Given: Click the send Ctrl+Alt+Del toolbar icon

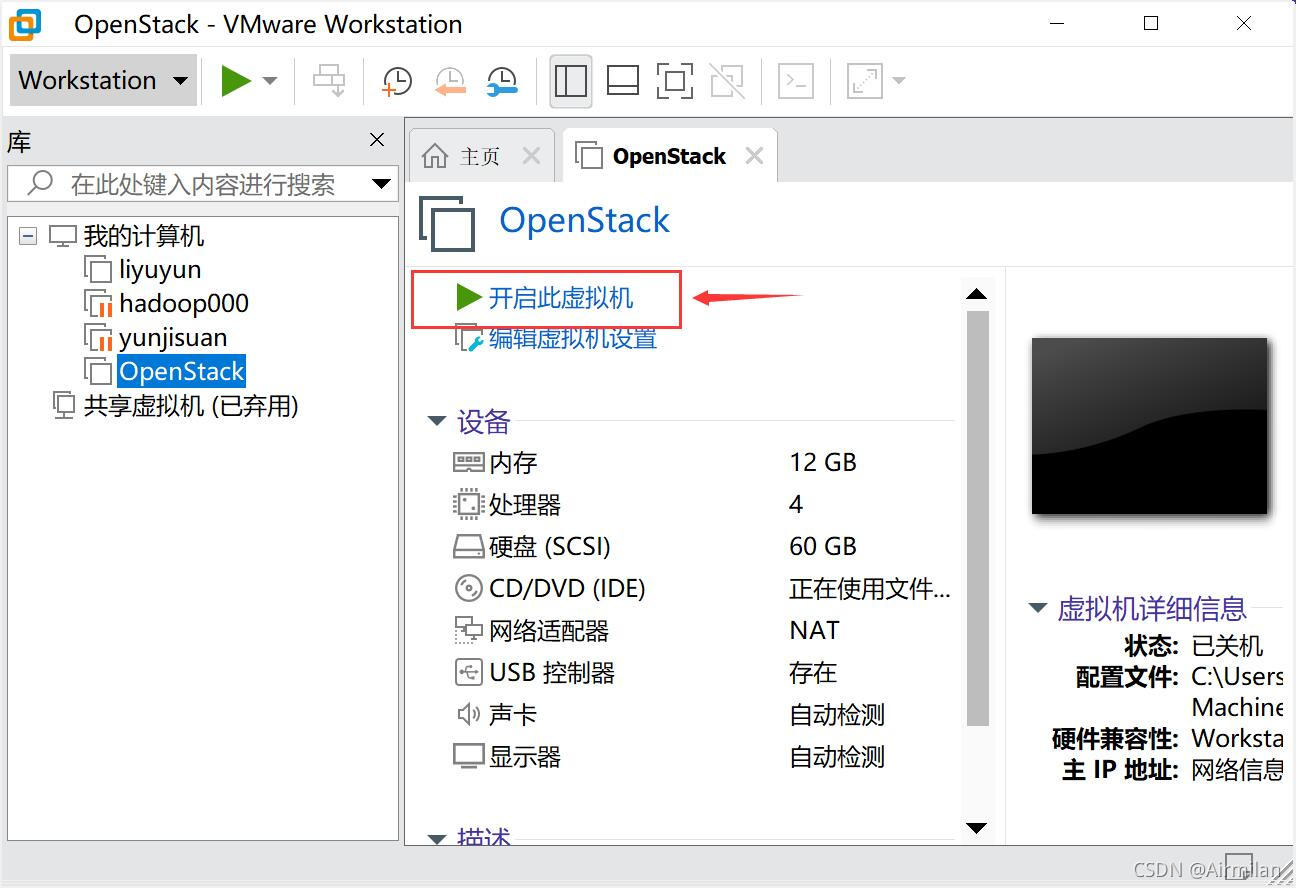Looking at the screenshot, I should [328, 81].
